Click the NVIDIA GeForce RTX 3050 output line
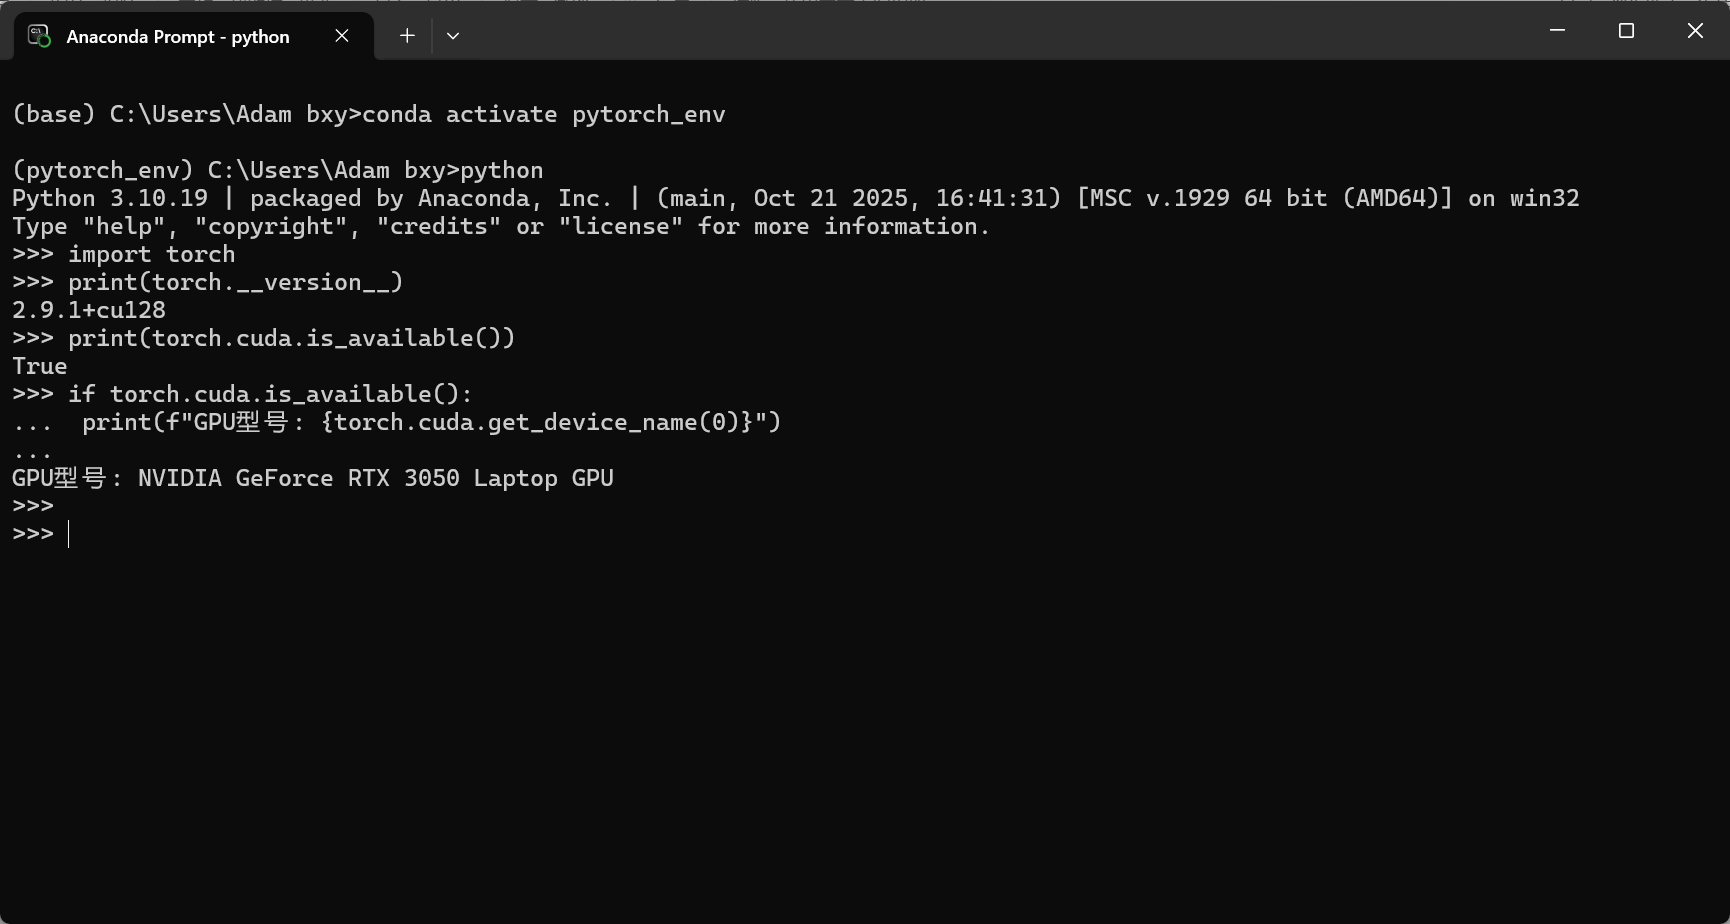This screenshot has height=924, width=1730. coord(313,478)
